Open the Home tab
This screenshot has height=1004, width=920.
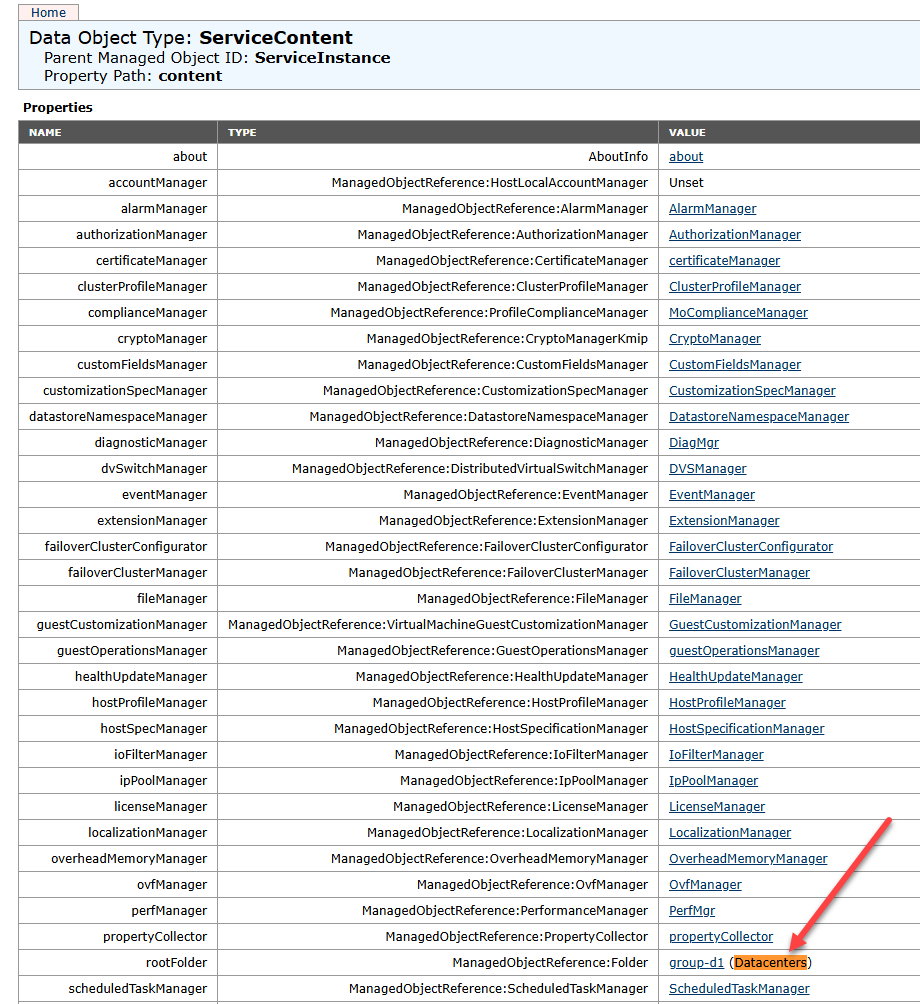click(x=48, y=12)
